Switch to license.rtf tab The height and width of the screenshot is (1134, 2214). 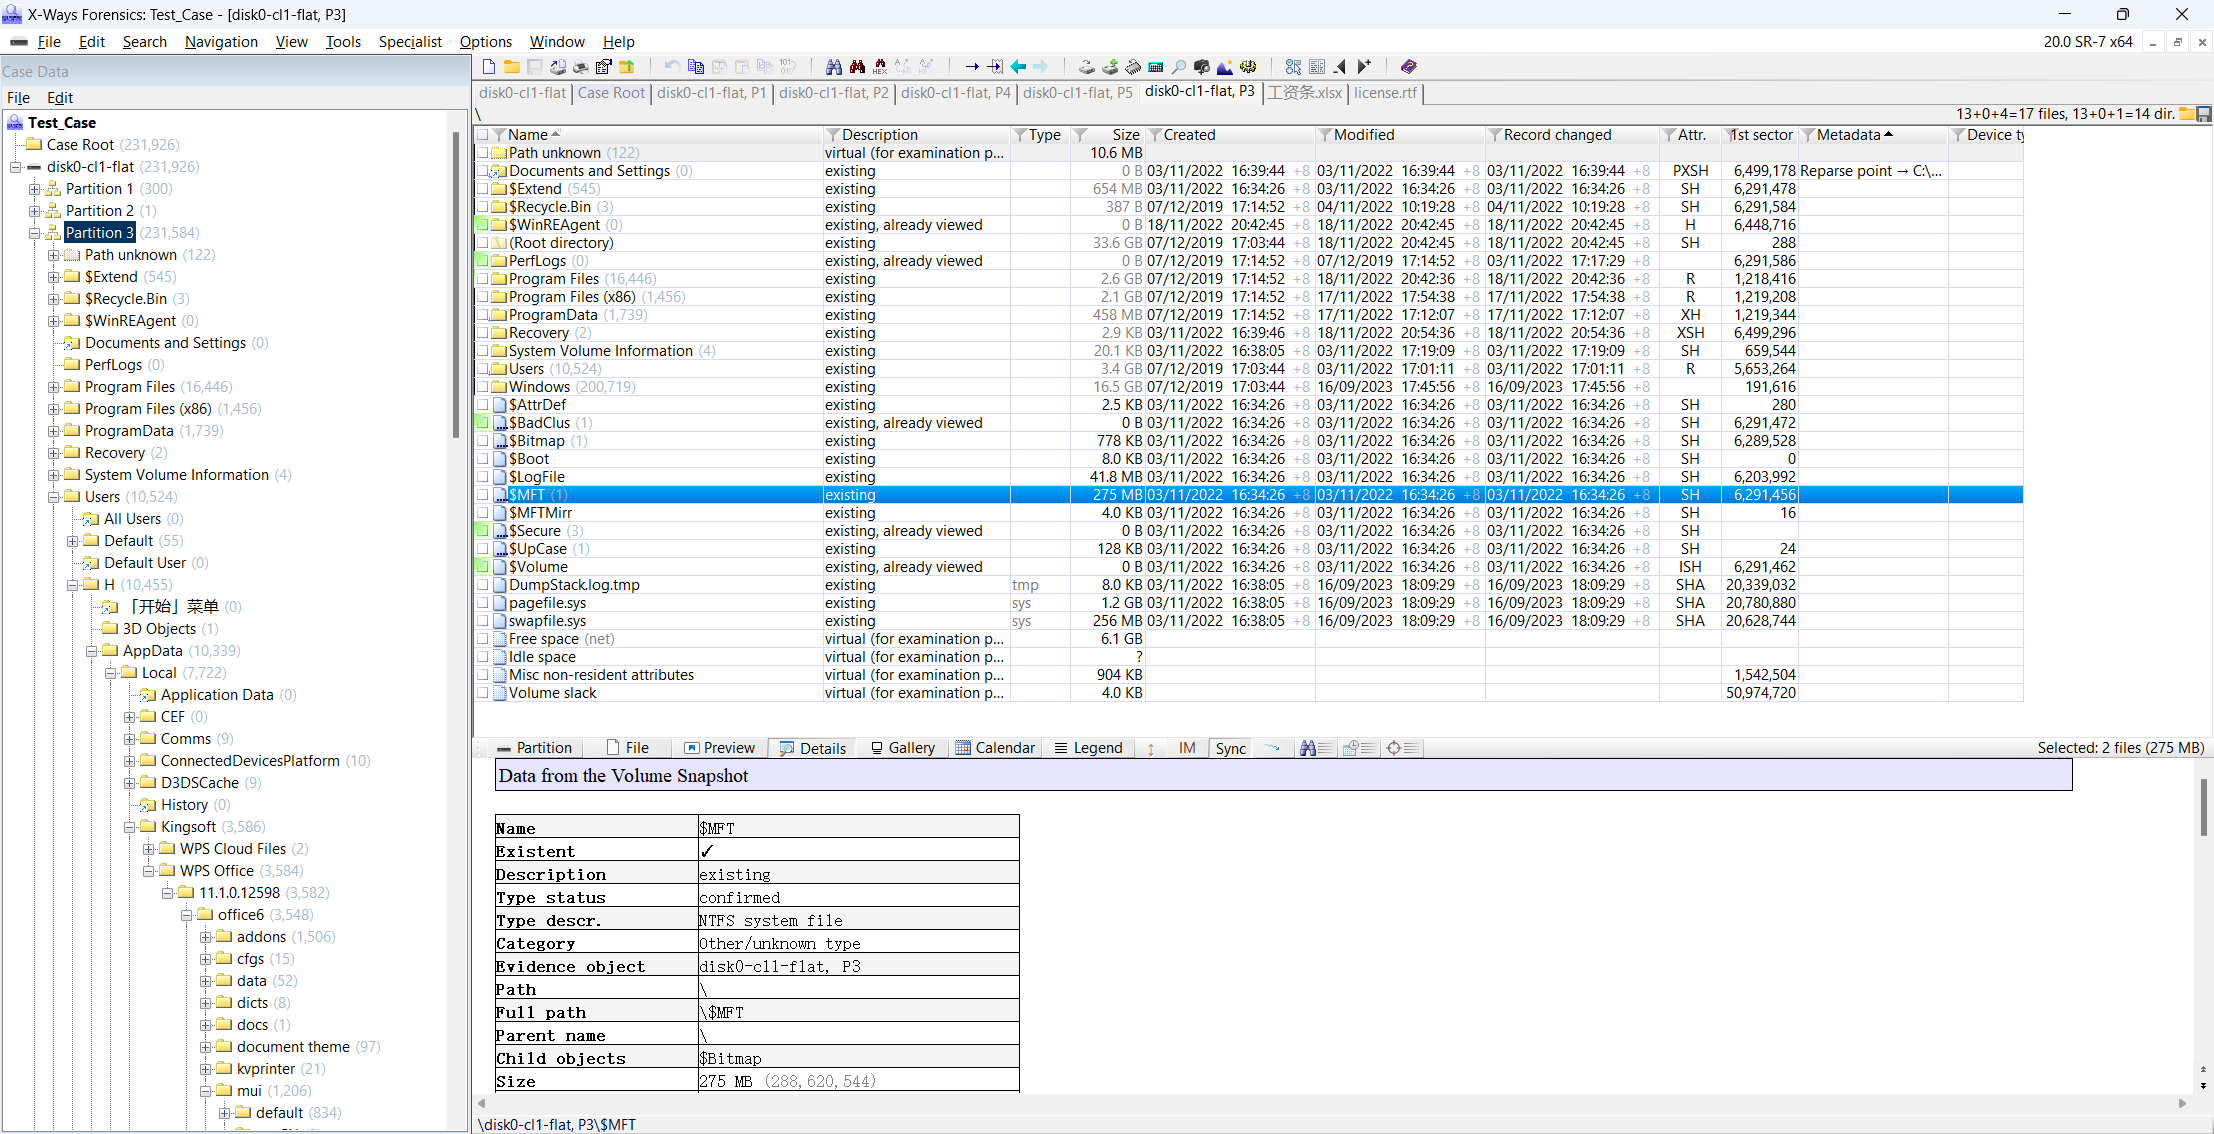[1385, 93]
